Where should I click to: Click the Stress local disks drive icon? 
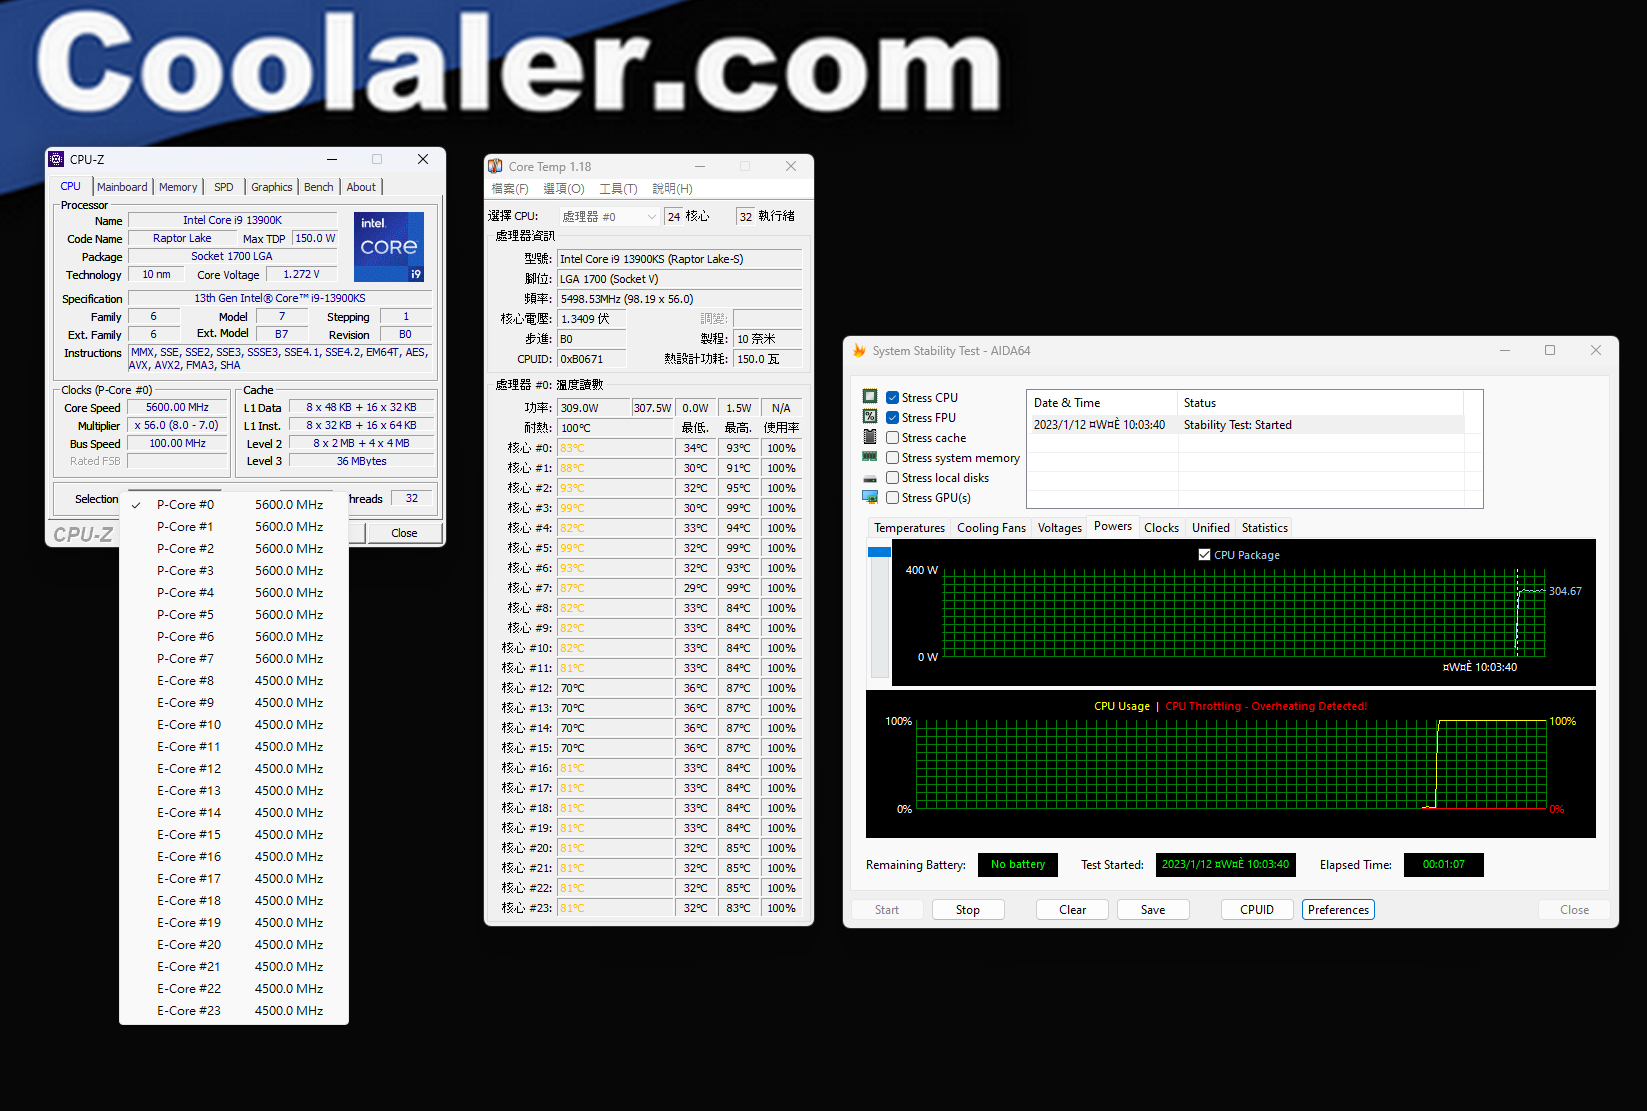pyautogui.click(x=870, y=478)
